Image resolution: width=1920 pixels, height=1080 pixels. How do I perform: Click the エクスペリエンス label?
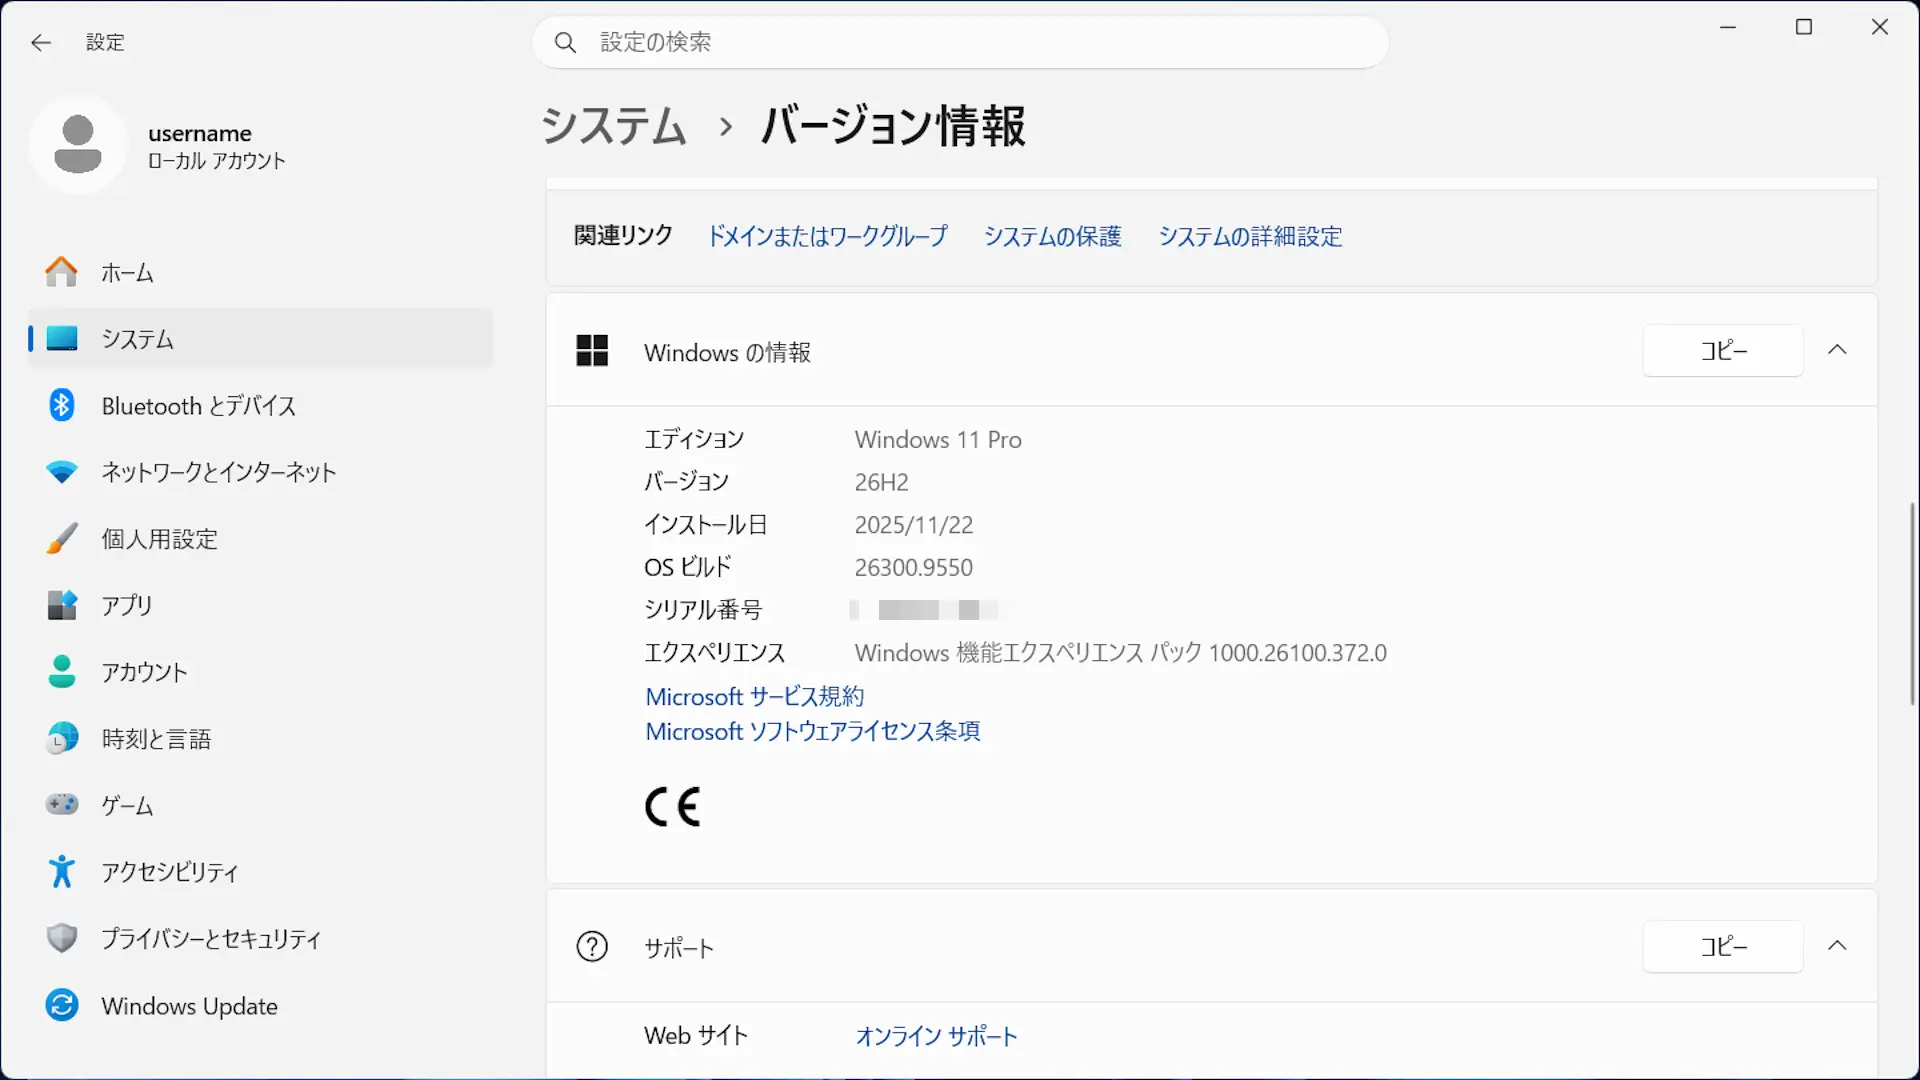click(714, 653)
